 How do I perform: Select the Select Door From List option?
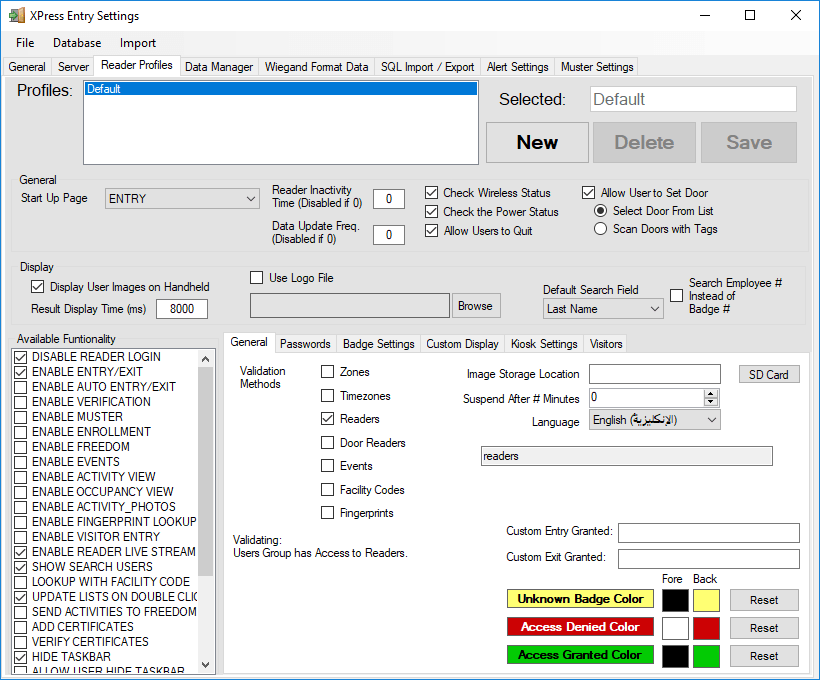tap(600, 211)
